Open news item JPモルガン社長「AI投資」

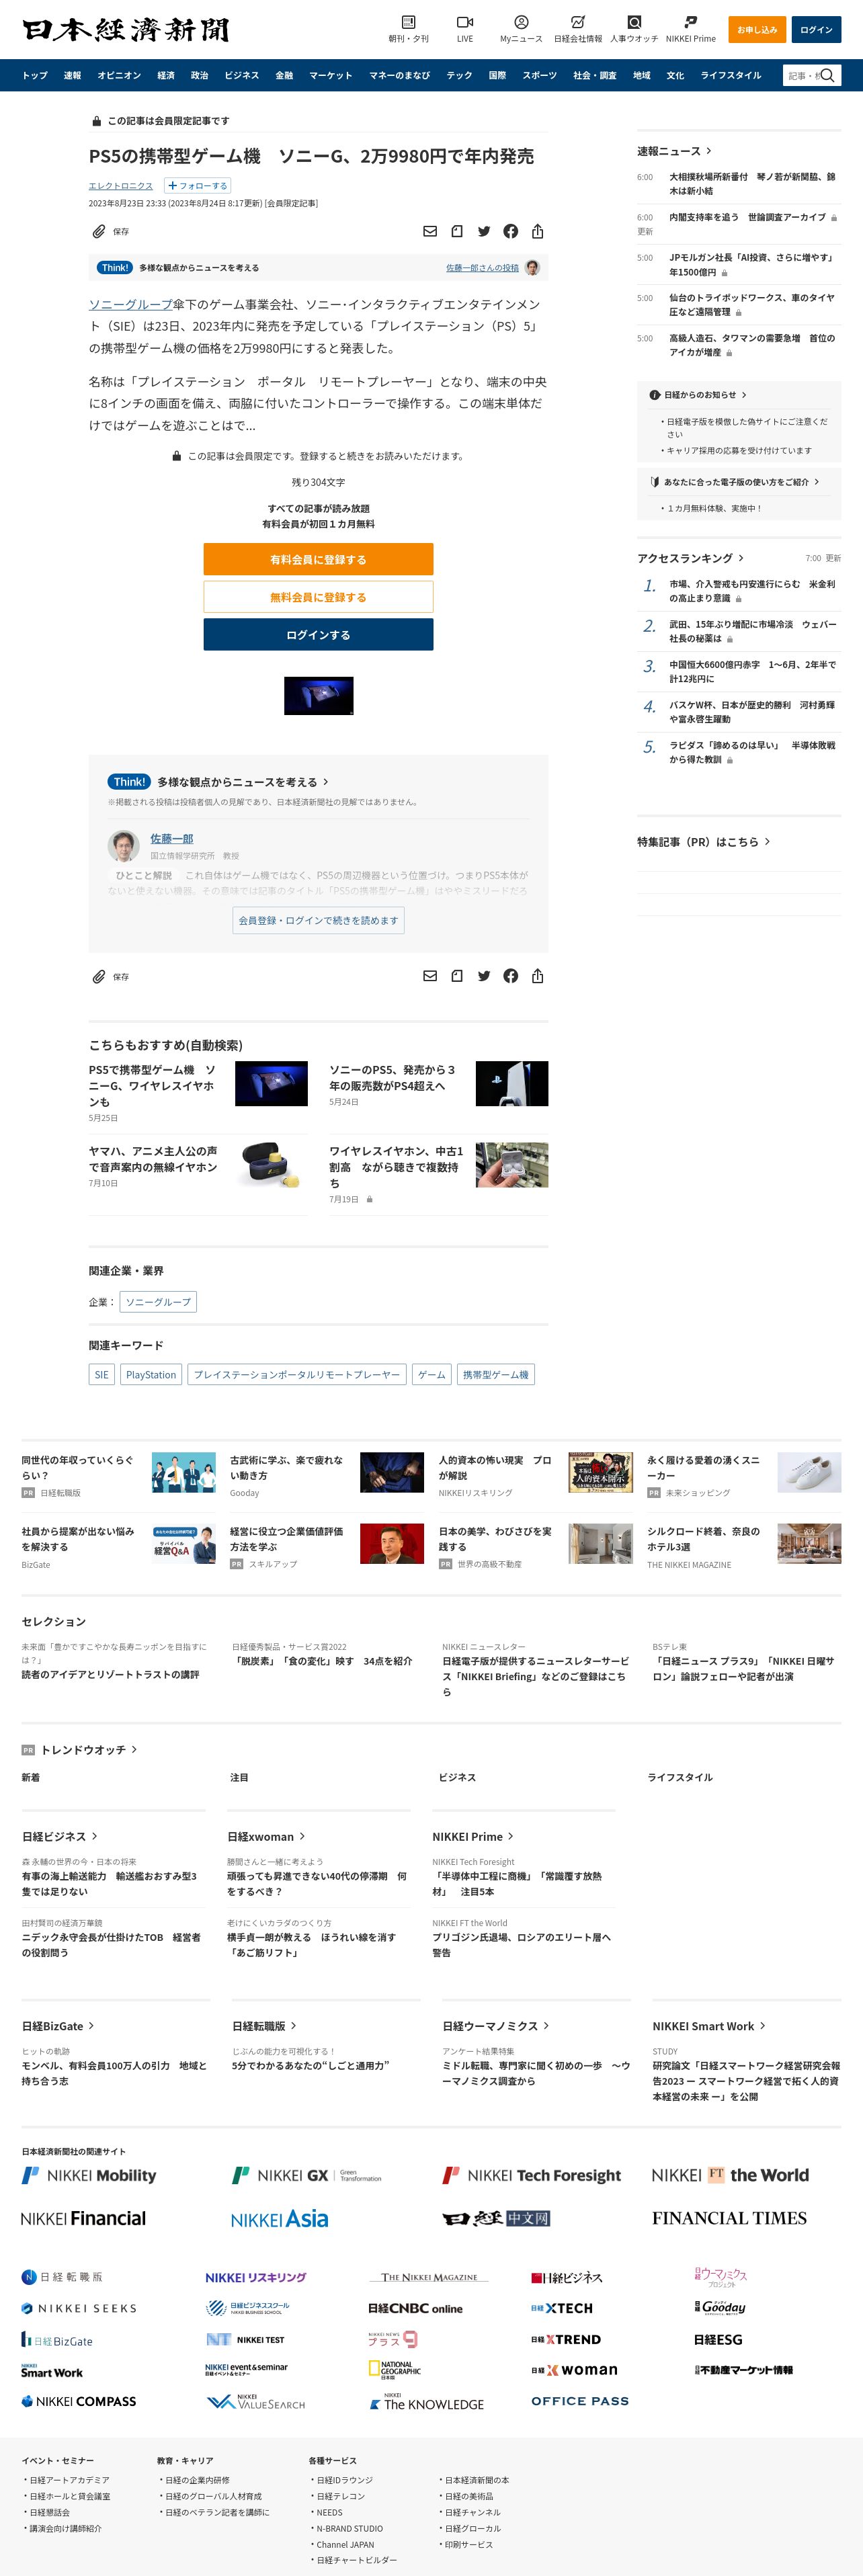(x=752, y=264)
